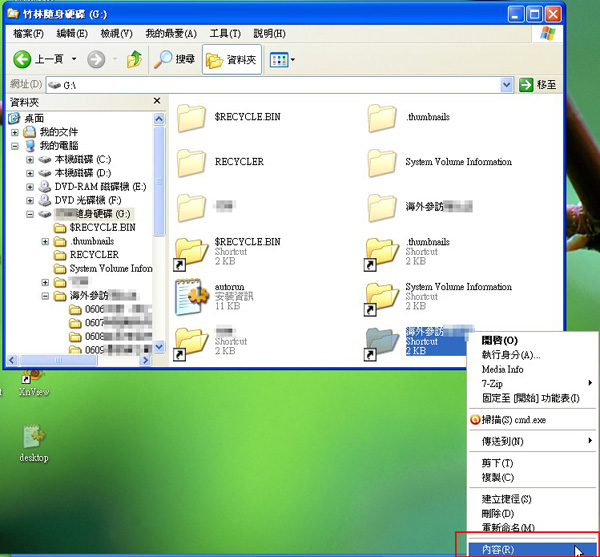Select System Volume Information Shortcut icon

point(380,298)
